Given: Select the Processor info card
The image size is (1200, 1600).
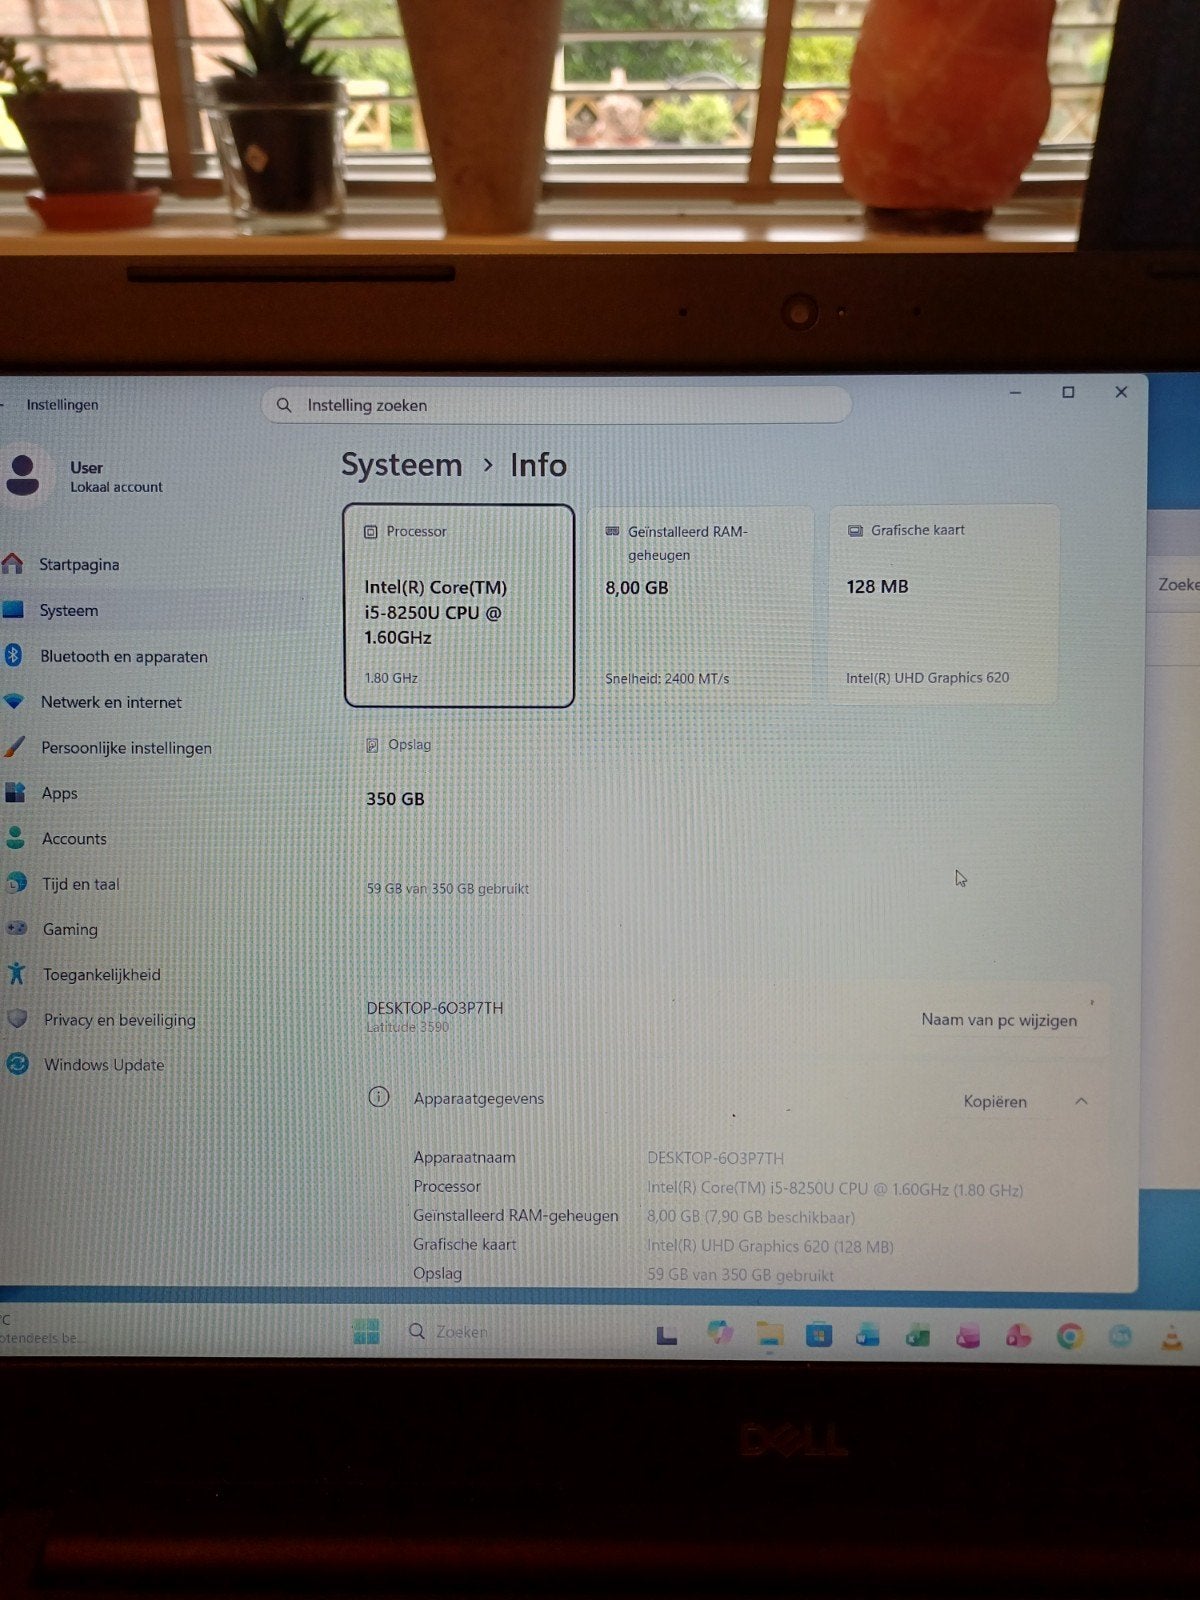Looking at the screenshot, I should point(459,606).
